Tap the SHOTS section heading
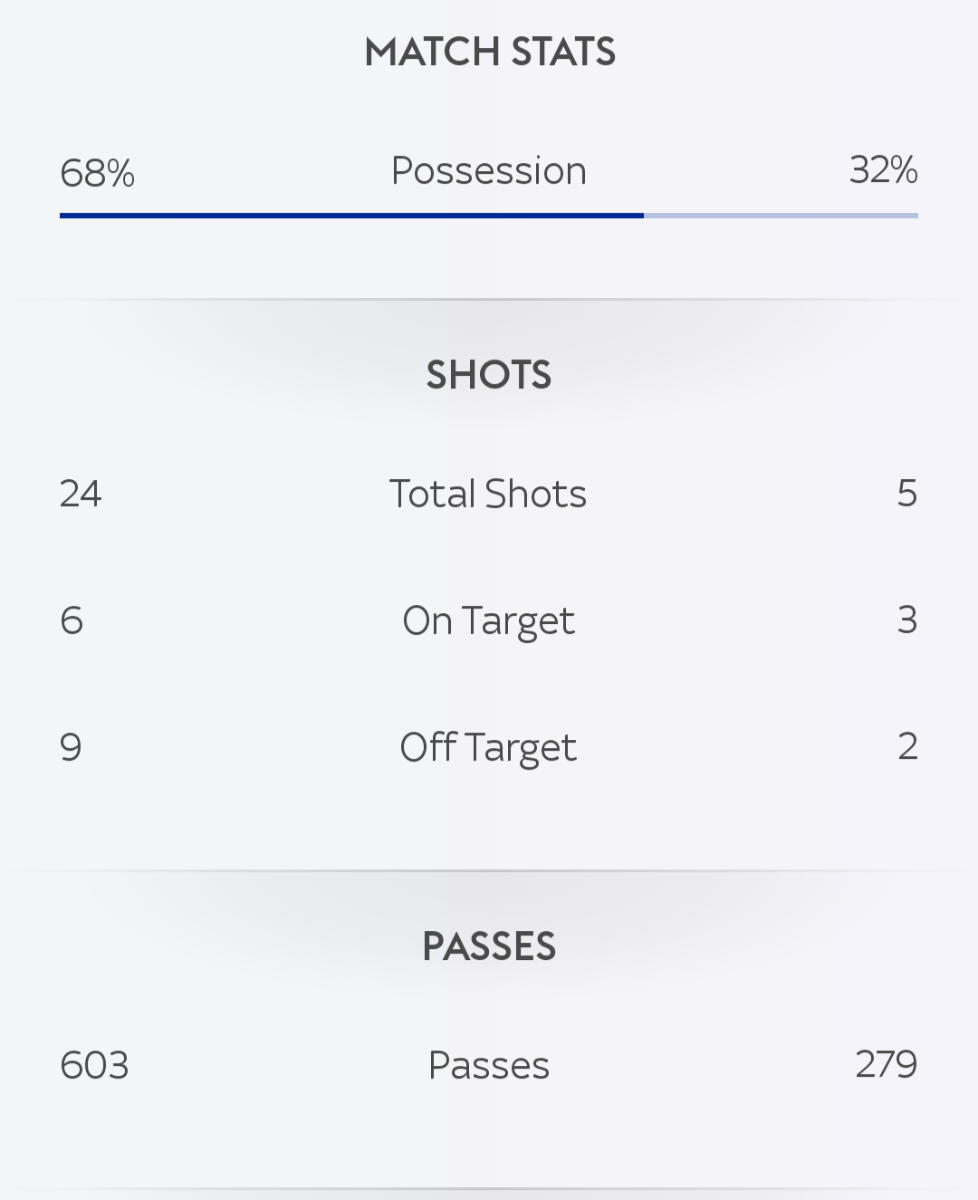Image resolution: width=978 pixels, height=1200 pixels. click(489, 375)
